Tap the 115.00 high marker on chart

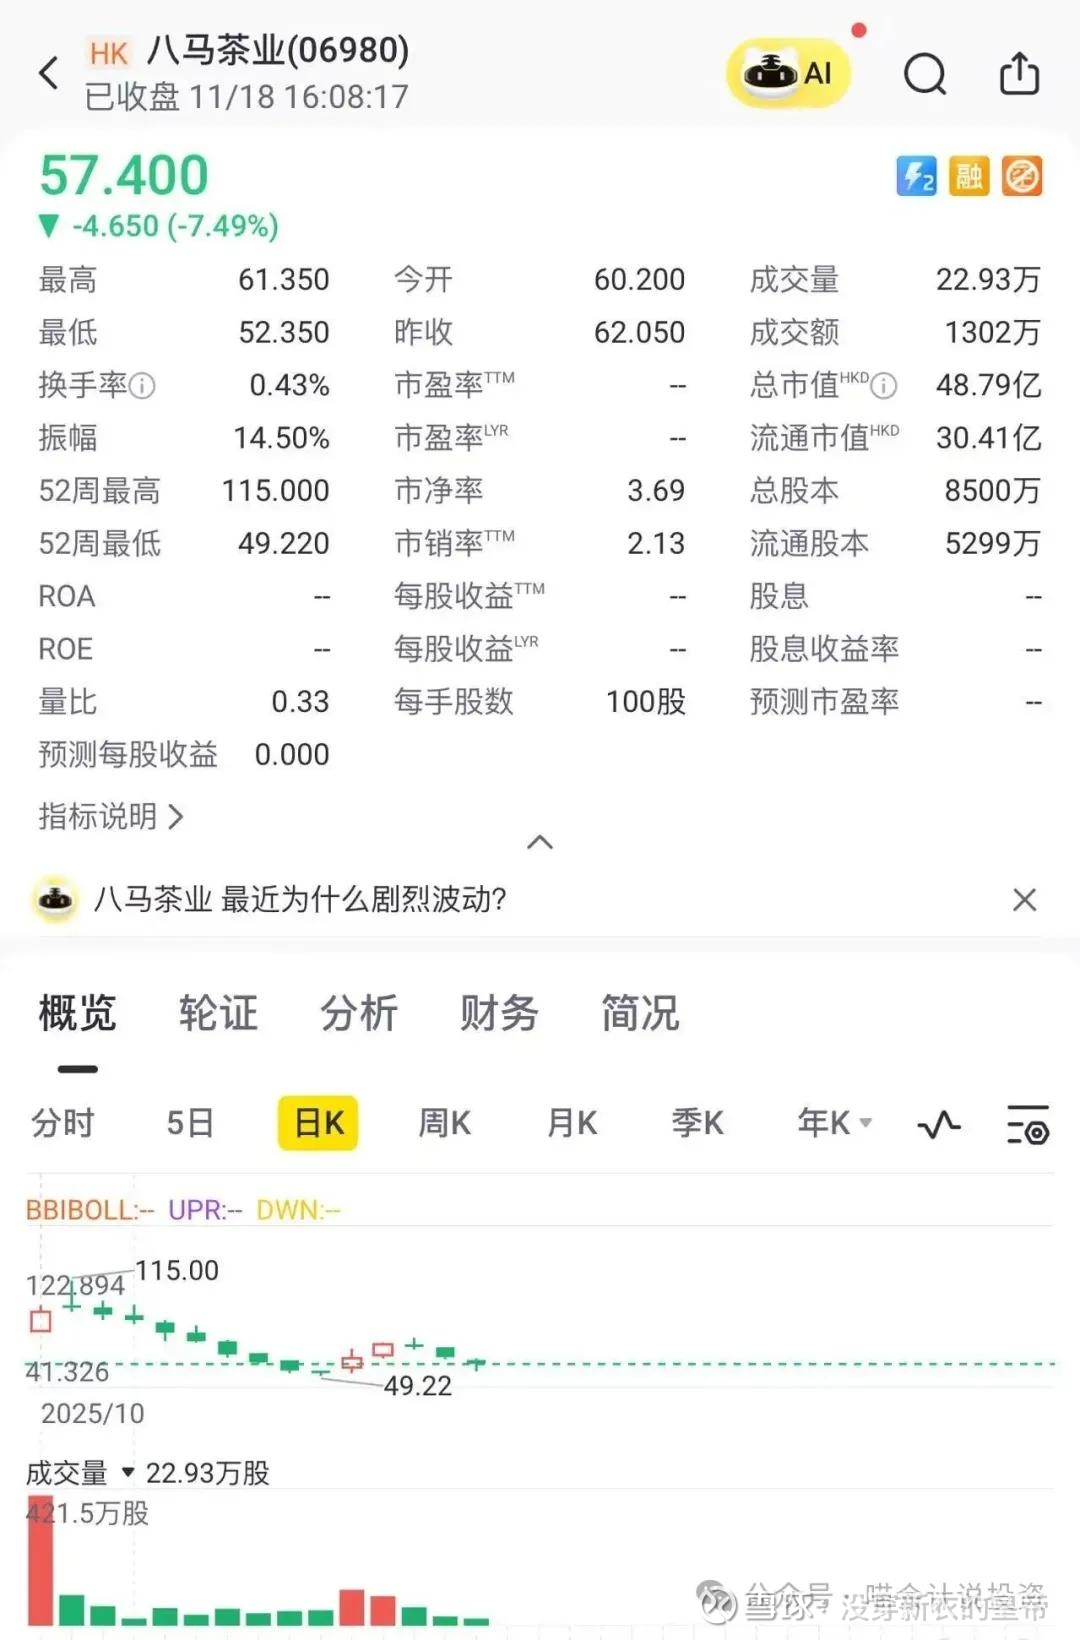click(x=177, y=1271)
